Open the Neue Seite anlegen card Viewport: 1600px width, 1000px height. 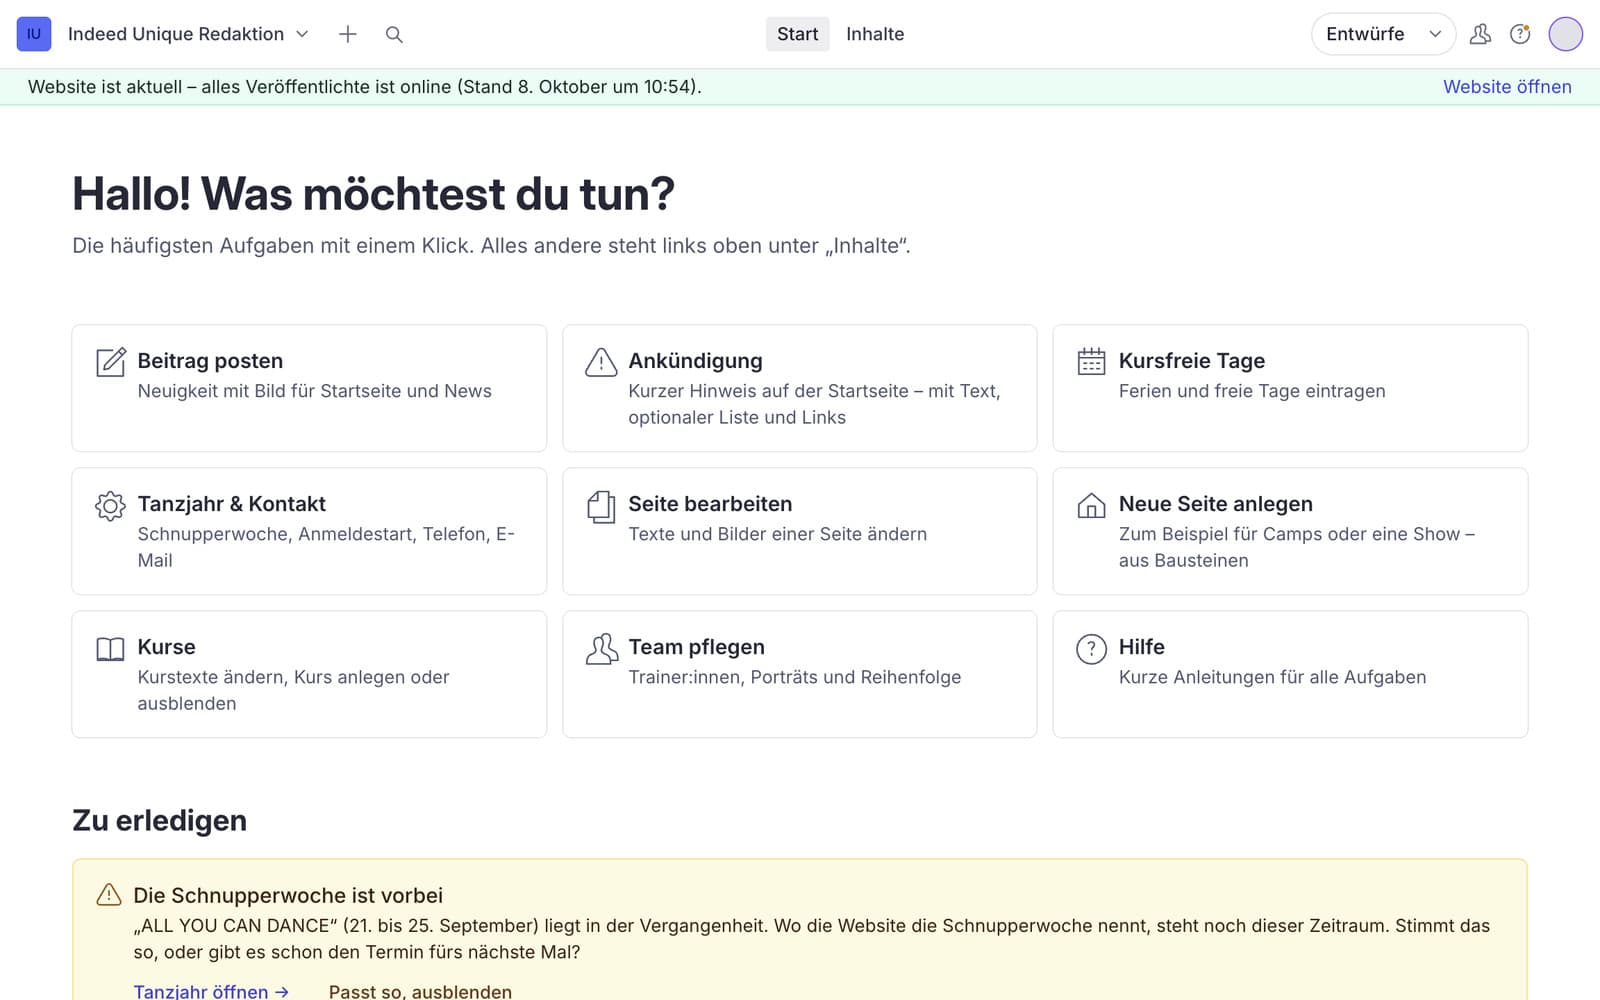coord(1290,531)
